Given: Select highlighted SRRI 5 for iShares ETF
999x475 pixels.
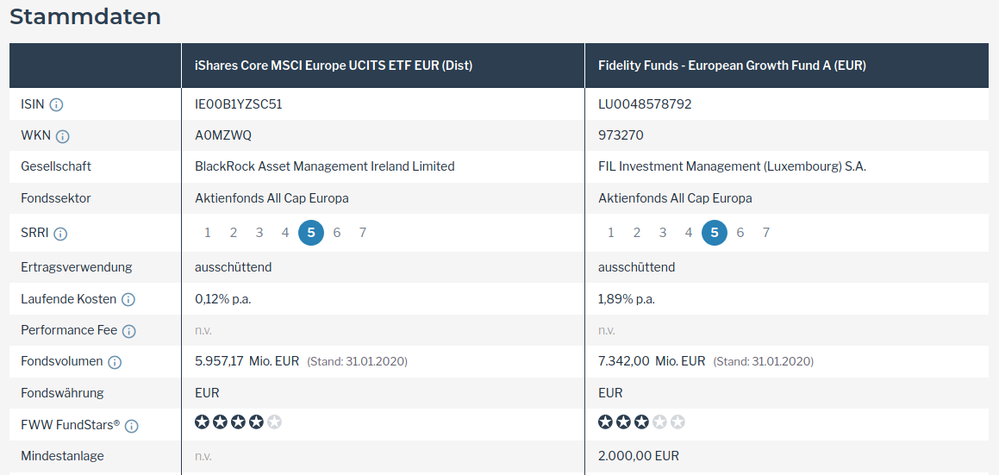Looking at the screenshot, I should 311,233.
